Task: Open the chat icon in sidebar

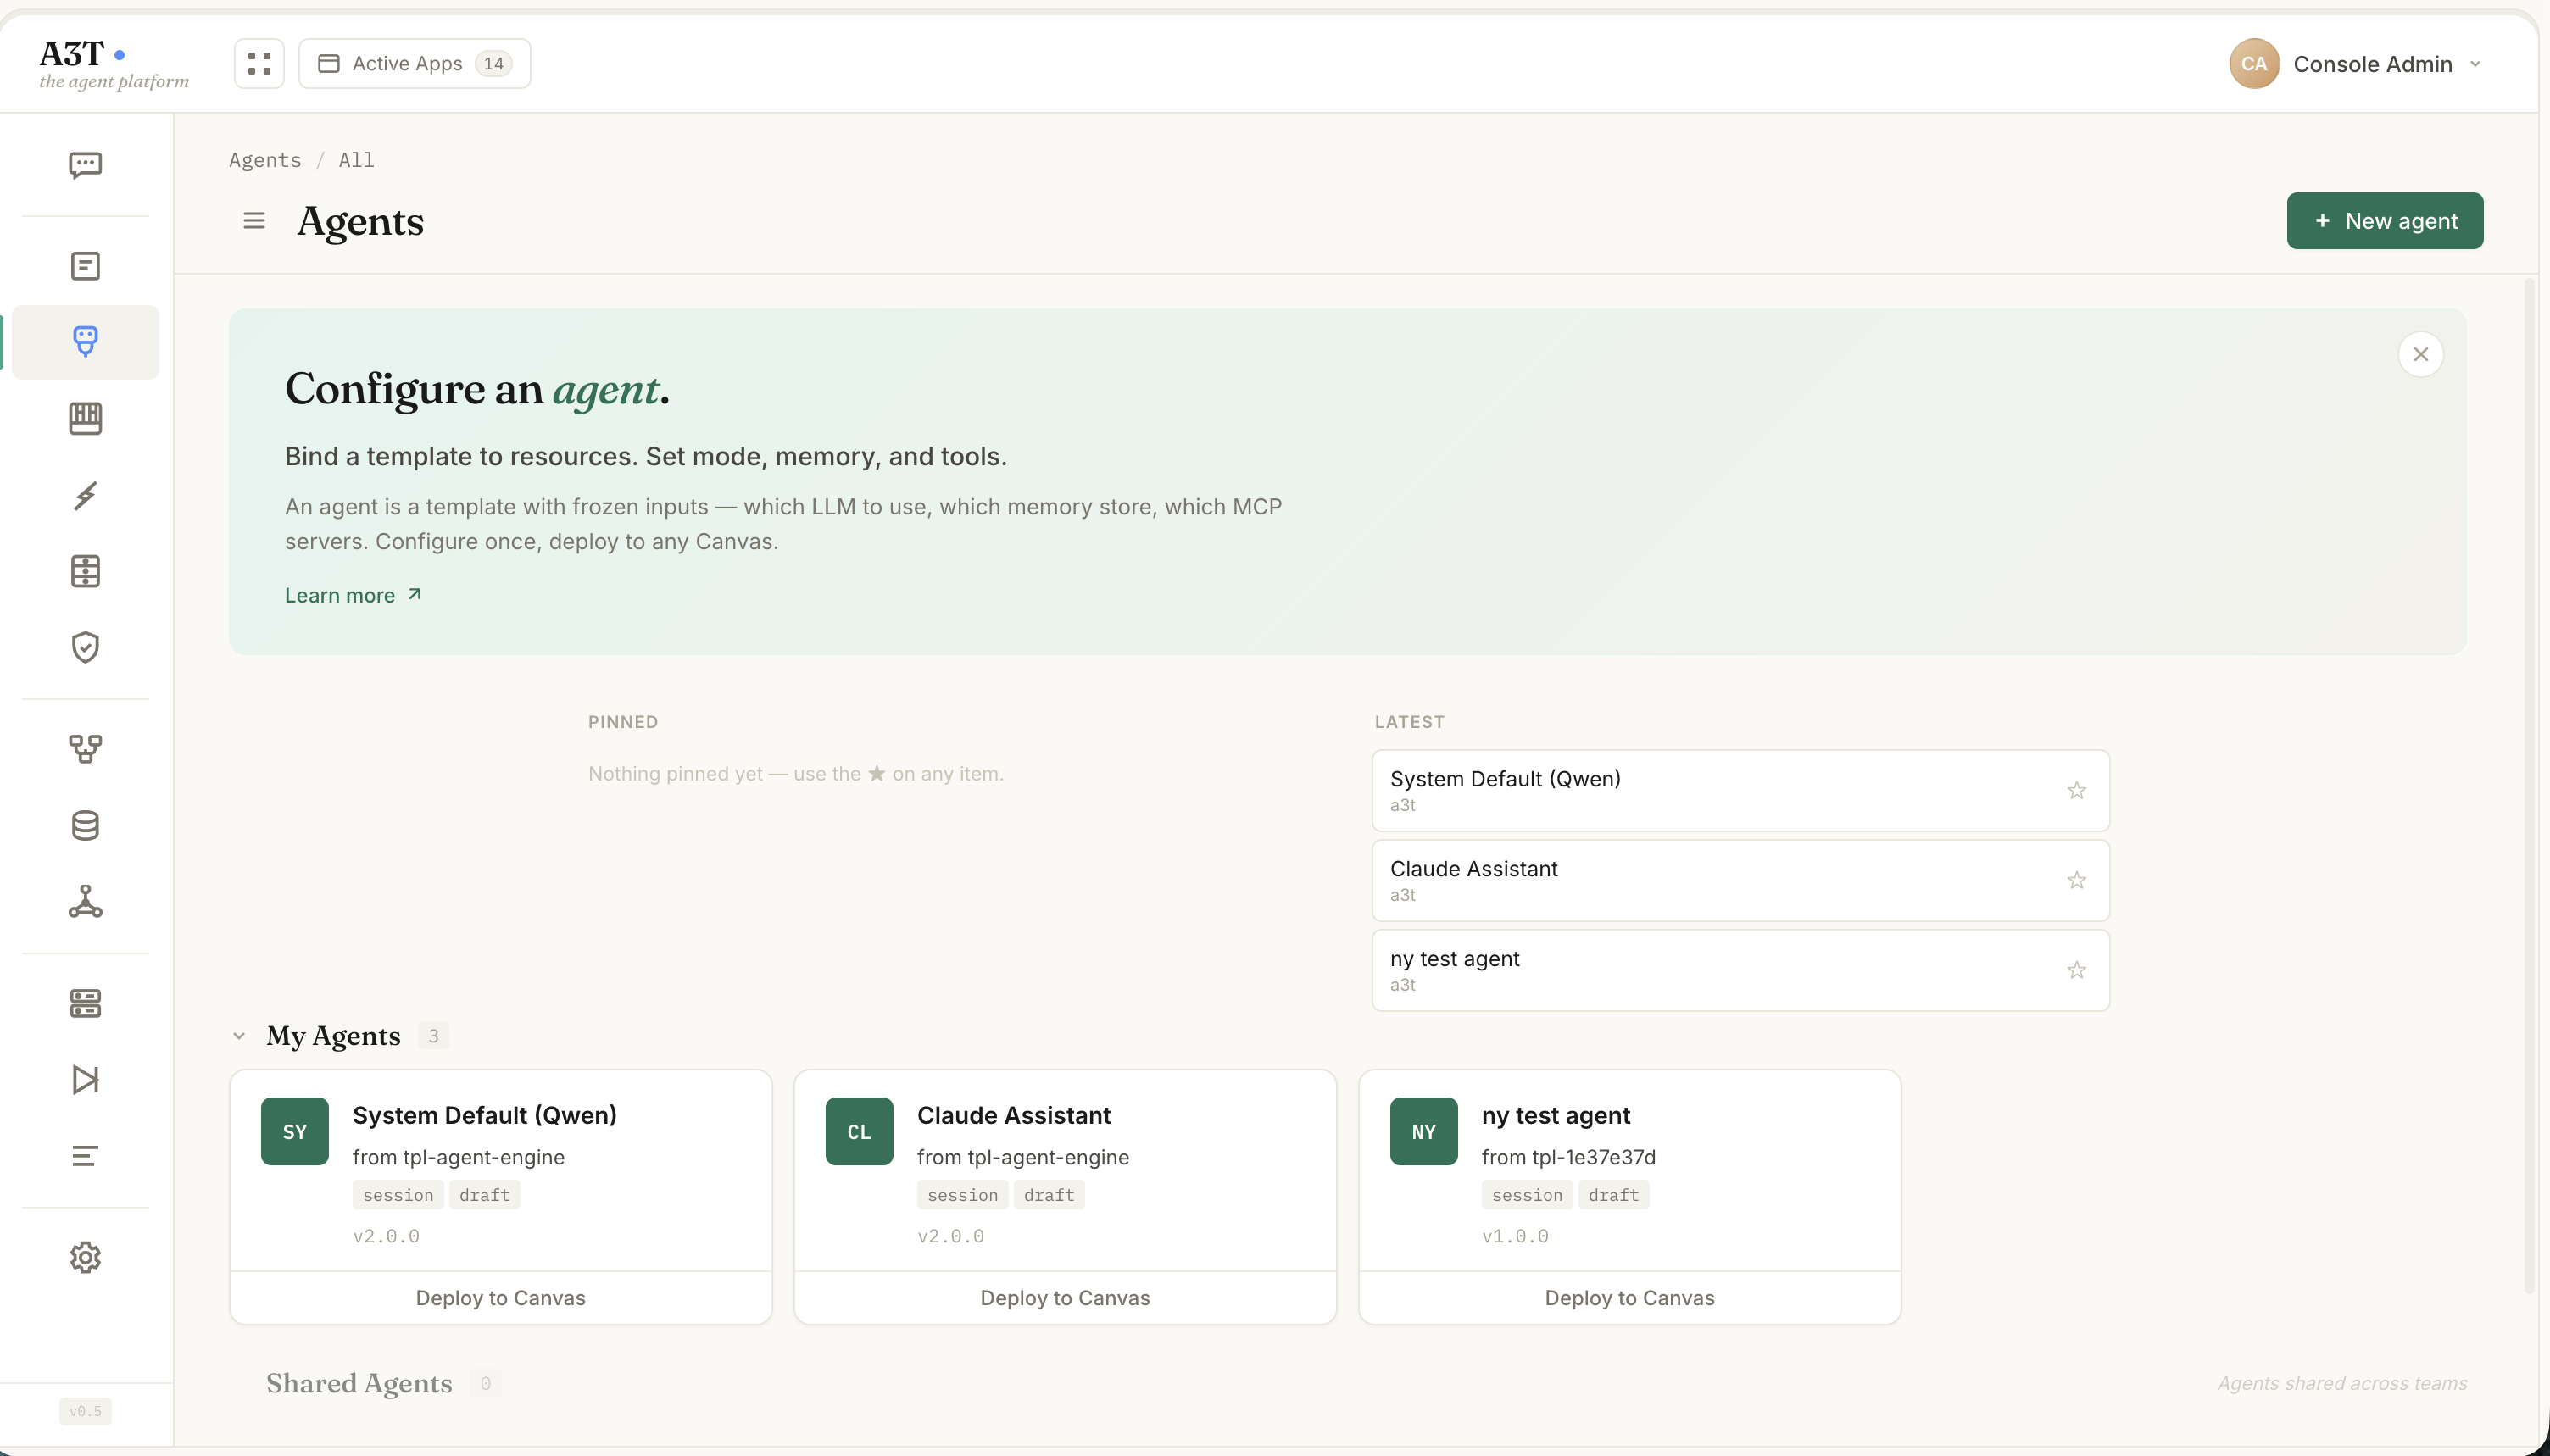Action: (x=85, y=164)
